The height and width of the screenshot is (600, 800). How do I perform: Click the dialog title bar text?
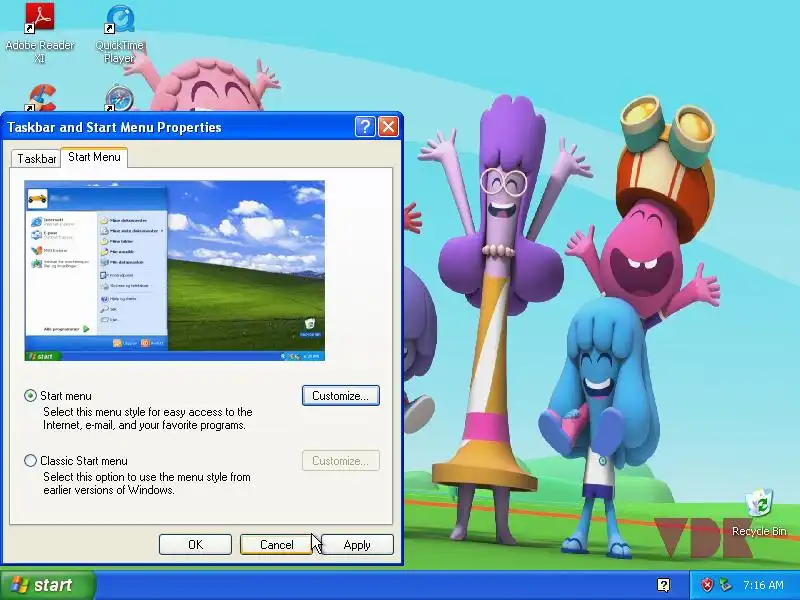pyautogui.click(x=114, y=127)
